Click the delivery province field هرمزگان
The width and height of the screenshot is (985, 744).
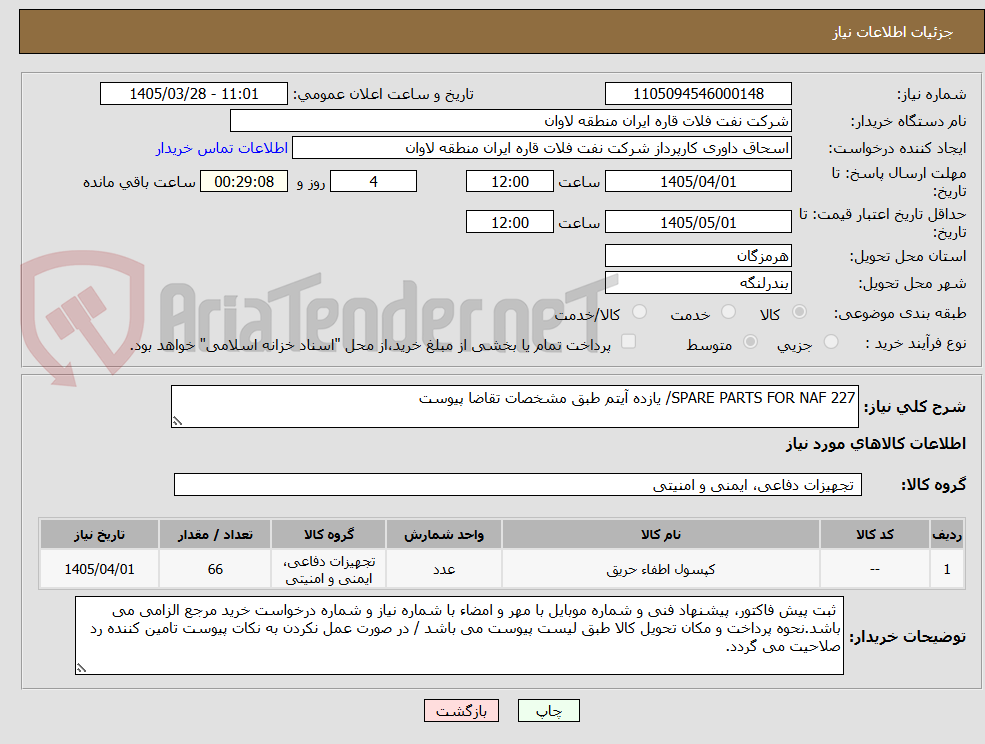point(698,256)
